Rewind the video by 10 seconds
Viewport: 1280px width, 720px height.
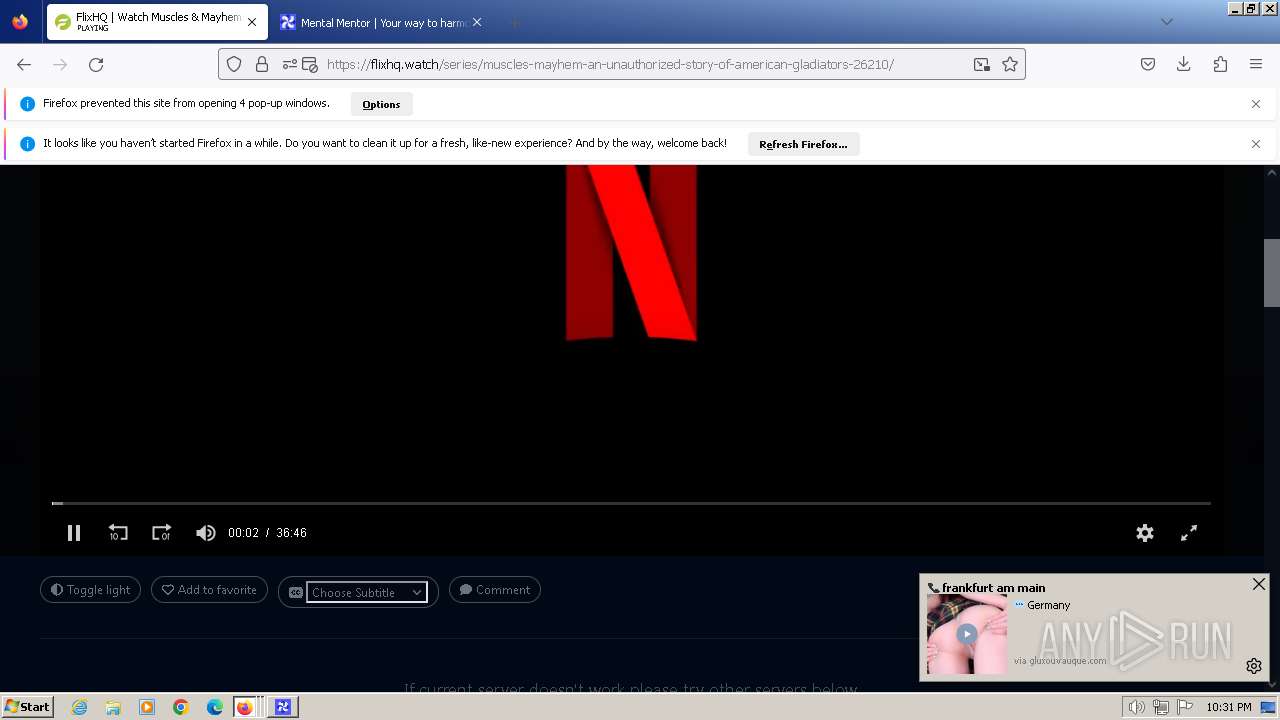pos(118,533)
